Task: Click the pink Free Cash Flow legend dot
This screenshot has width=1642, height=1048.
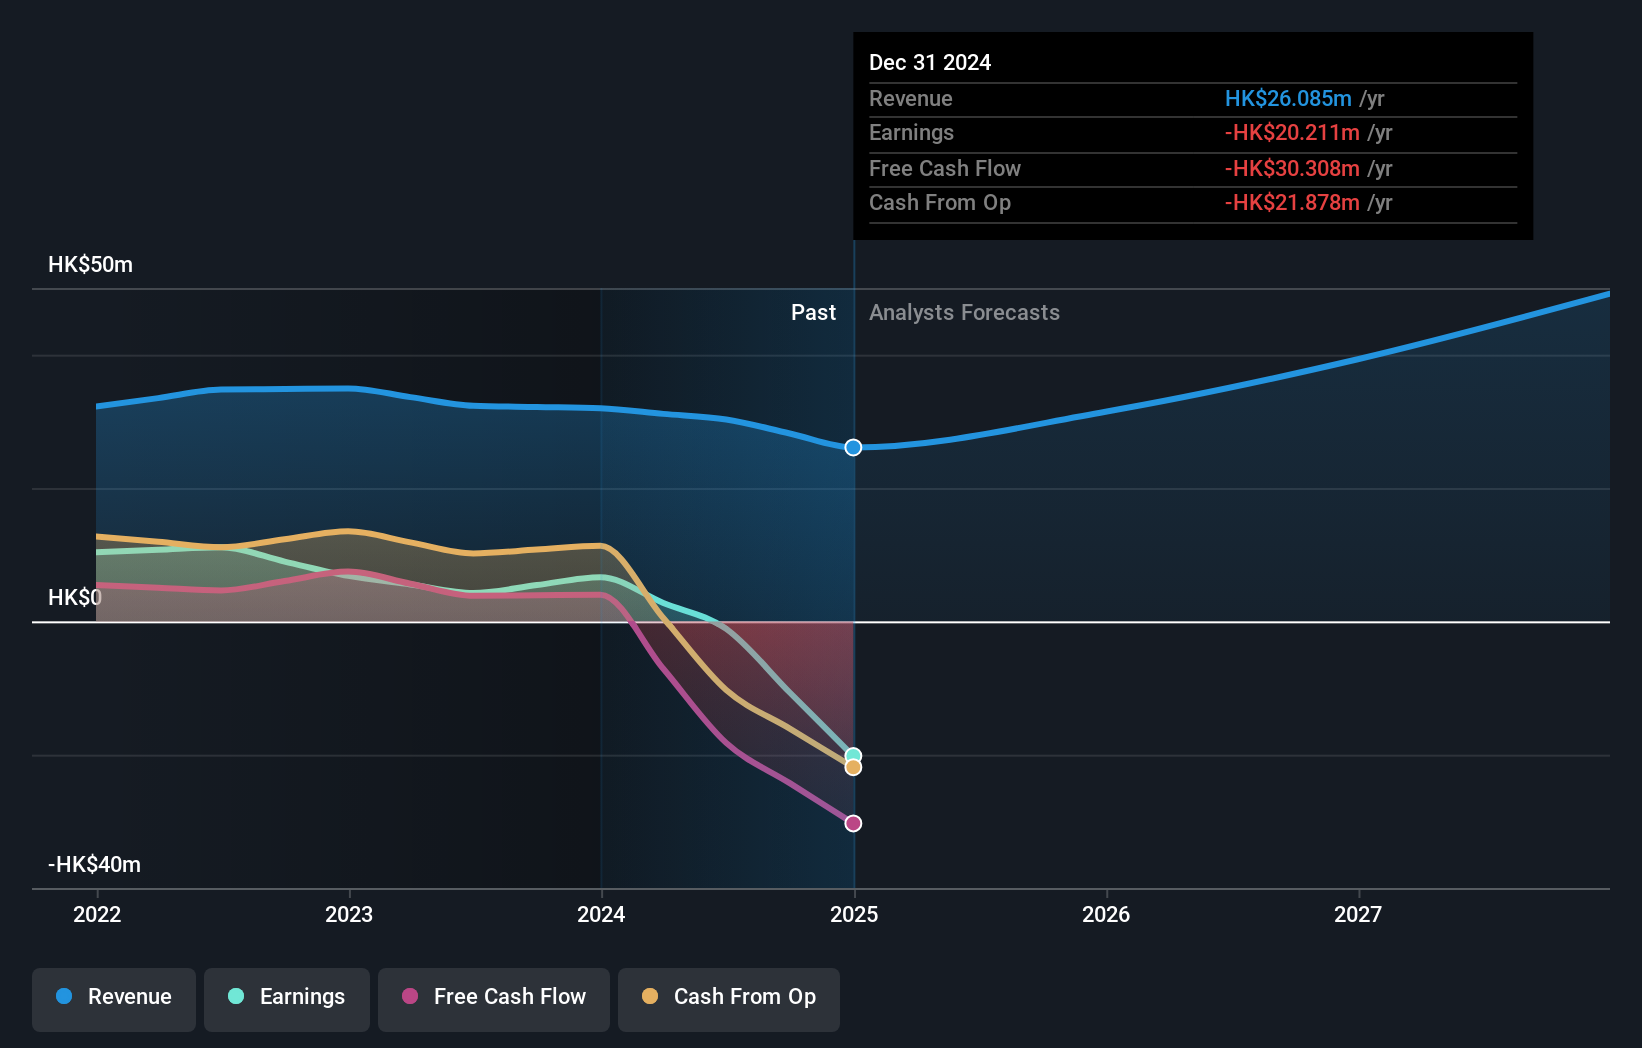Action: (x=410, y=996)
